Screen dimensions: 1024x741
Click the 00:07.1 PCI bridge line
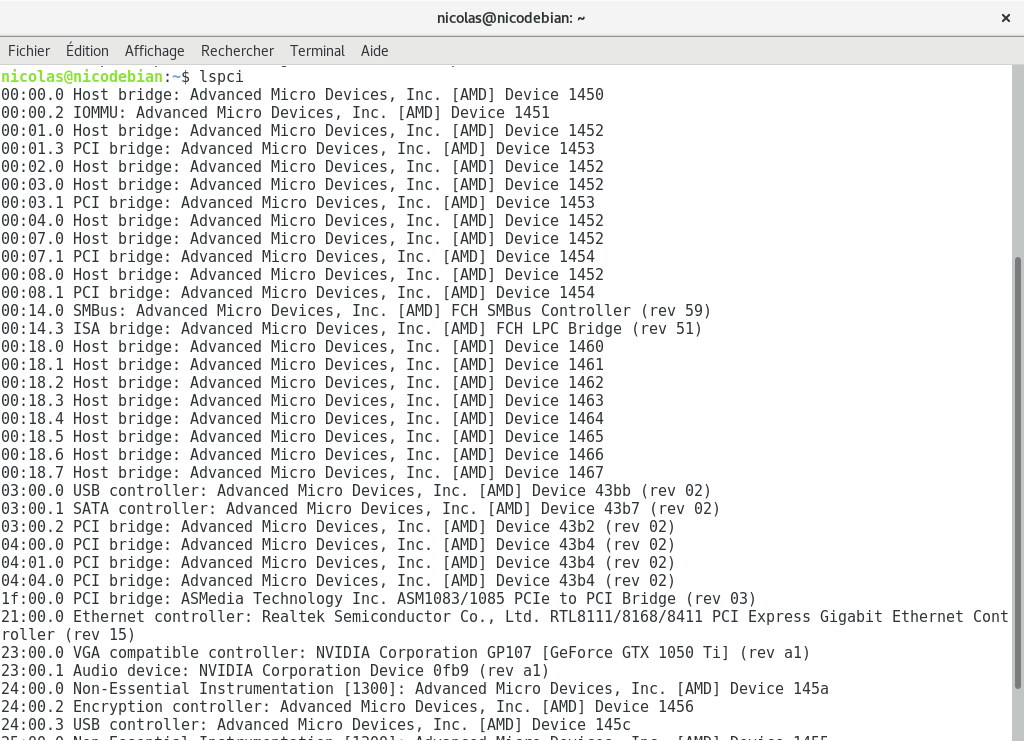(298, 257)
